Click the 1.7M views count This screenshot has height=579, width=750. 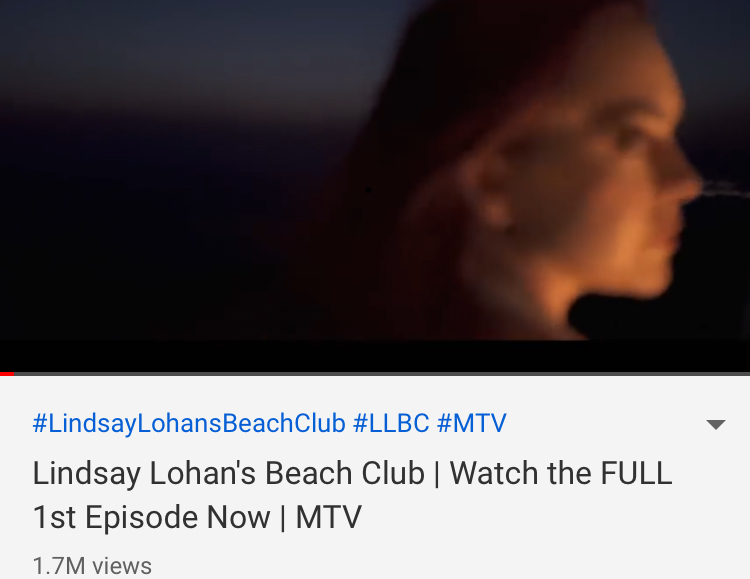[92, 566]
